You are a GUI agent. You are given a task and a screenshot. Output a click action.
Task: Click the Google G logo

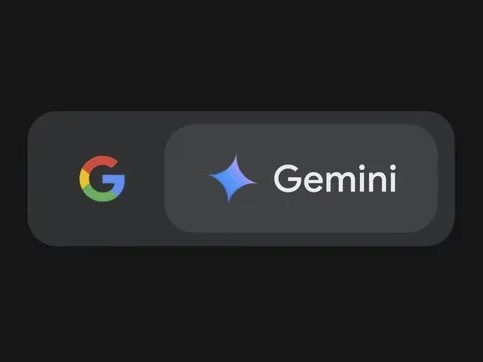(102, 179)
